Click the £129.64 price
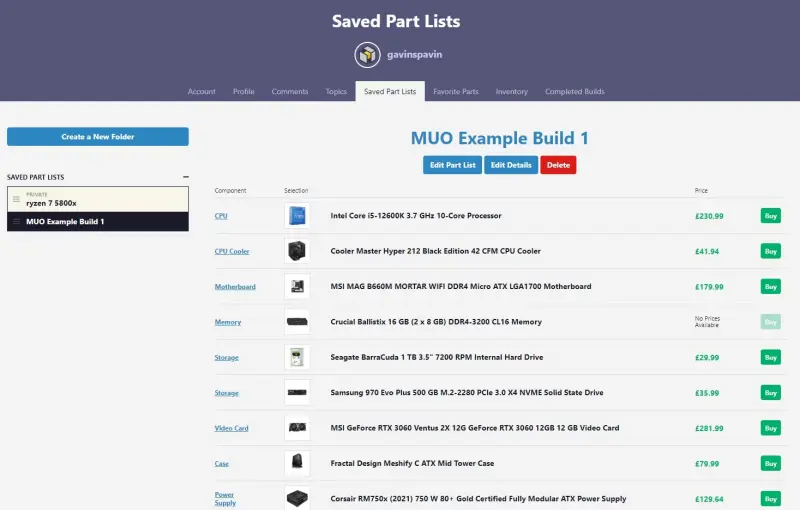Screen dimensions: 800x510 [x=709, y=499]
